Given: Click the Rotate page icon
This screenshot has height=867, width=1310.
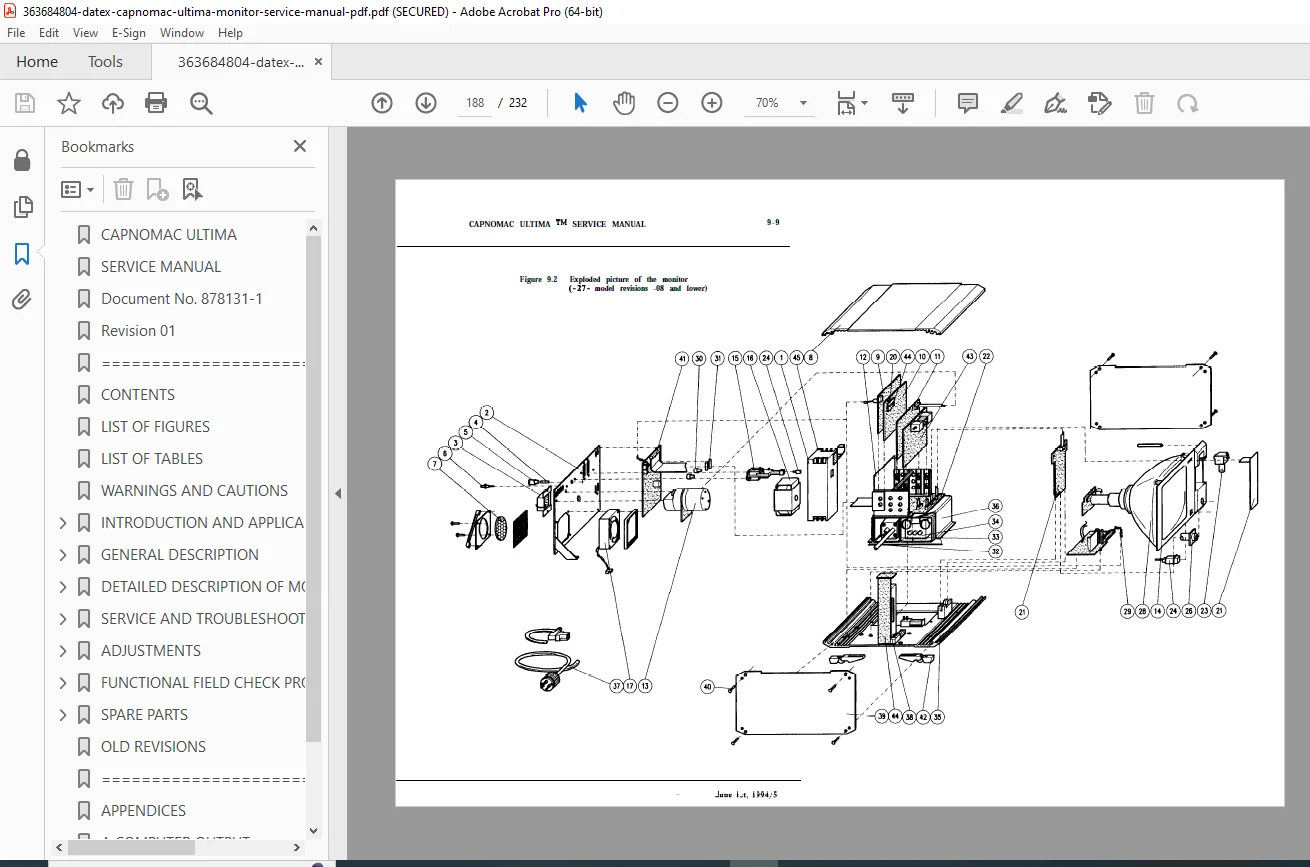Looking at the screenshot, I should click(1187, 103).
